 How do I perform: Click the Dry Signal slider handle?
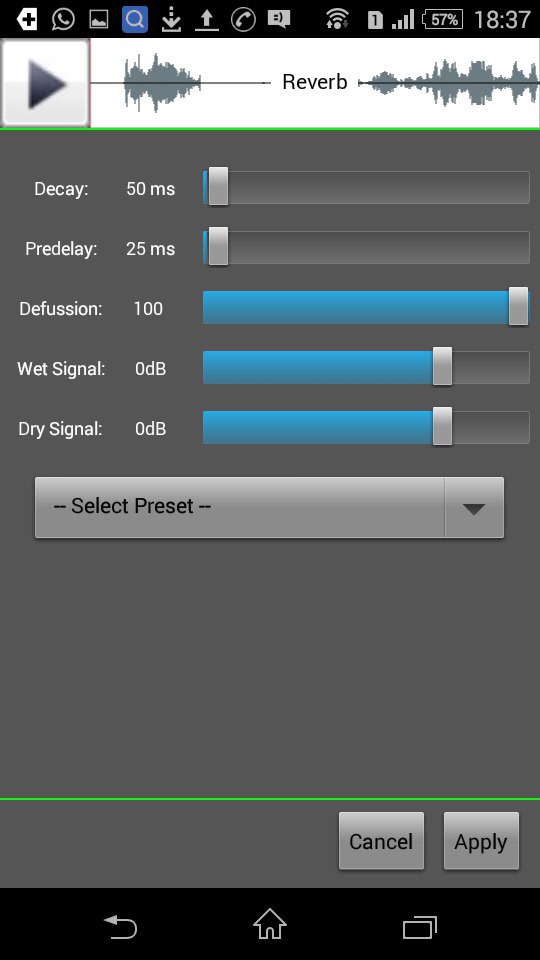coord(442,426)
